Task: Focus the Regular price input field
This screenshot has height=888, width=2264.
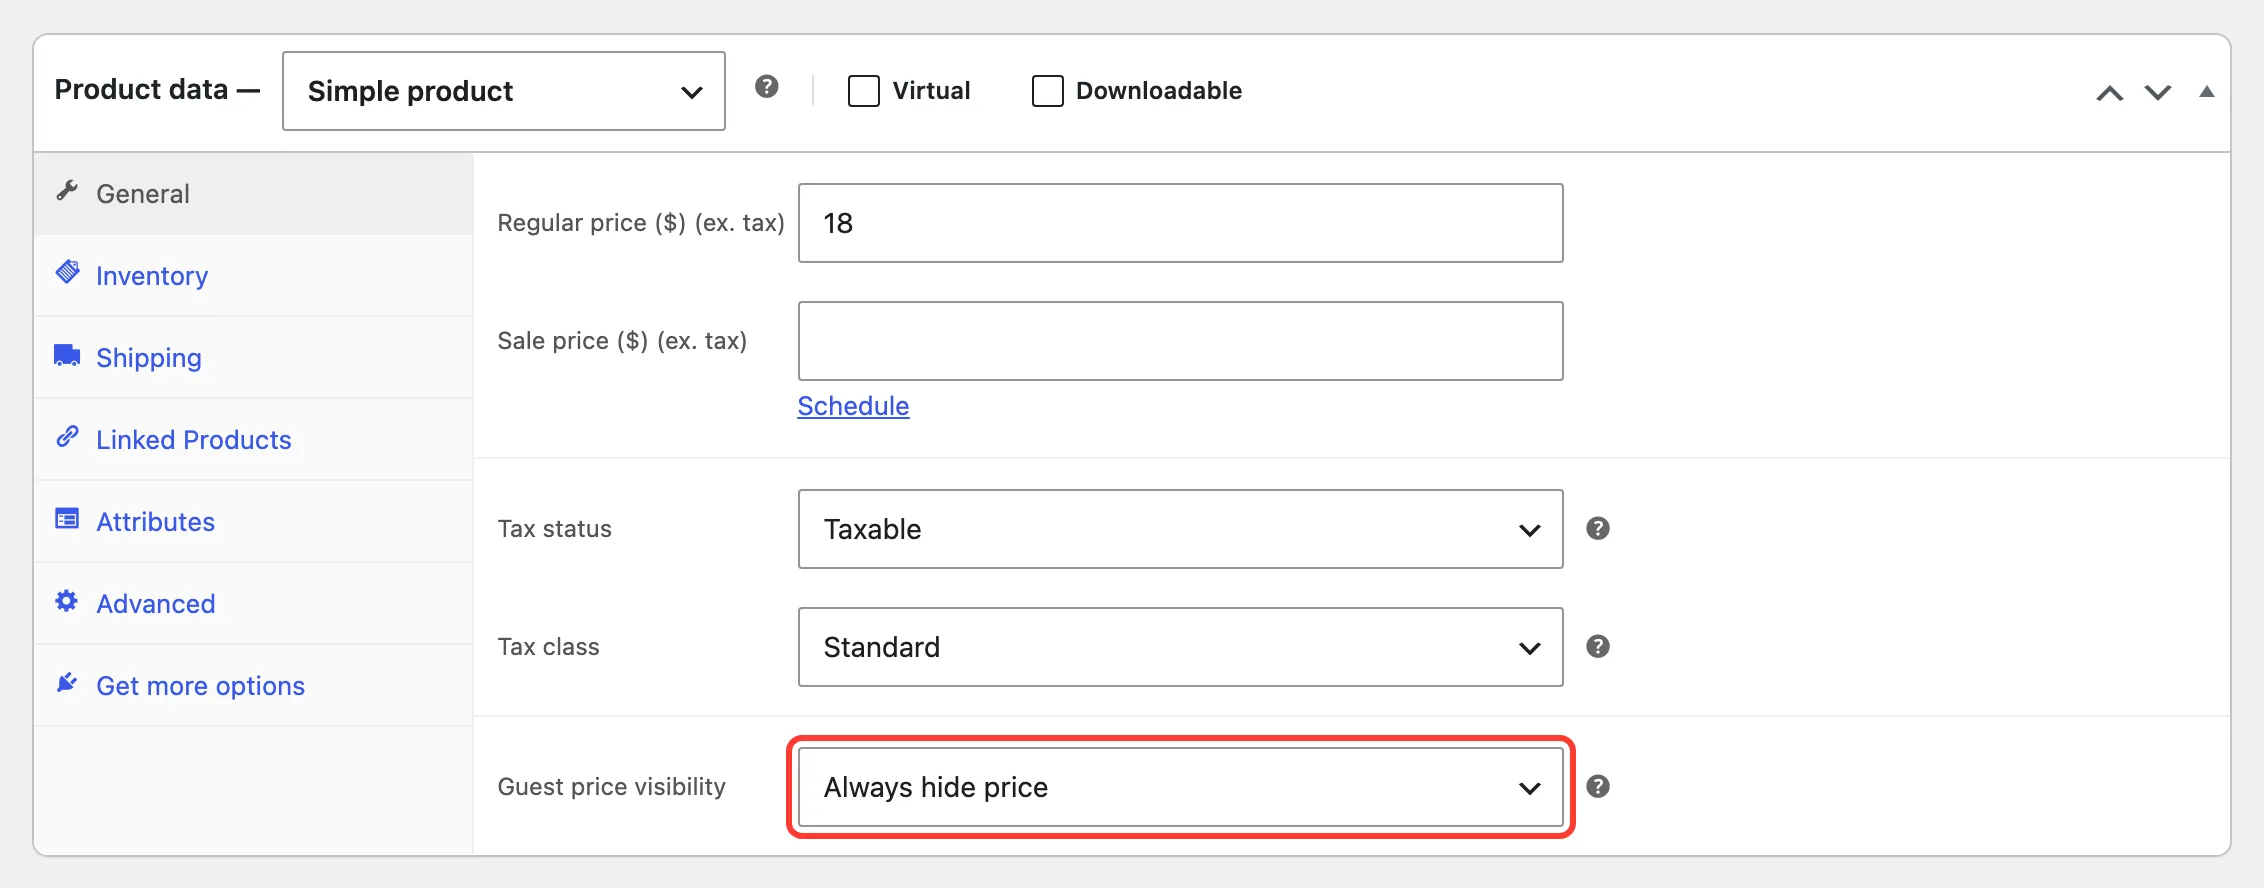Action: click(1181, 223)
